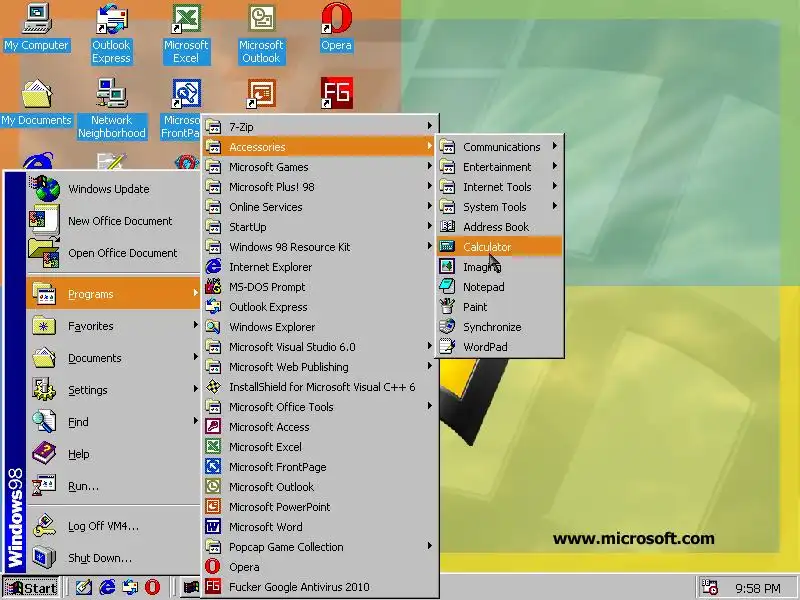Viewport: 800px width, 600px height.
Task: Expand Windows 98 Resource Kit folder
Action: click(x=320, y=246)
